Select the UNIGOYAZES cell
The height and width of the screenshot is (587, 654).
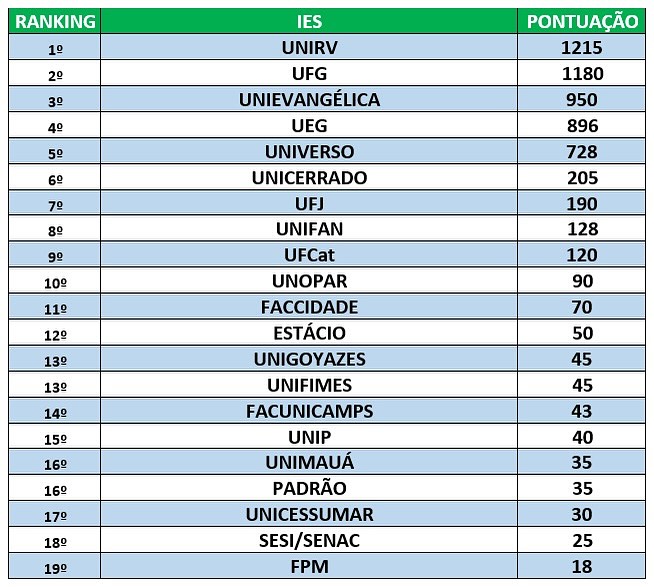pos(309,358)
